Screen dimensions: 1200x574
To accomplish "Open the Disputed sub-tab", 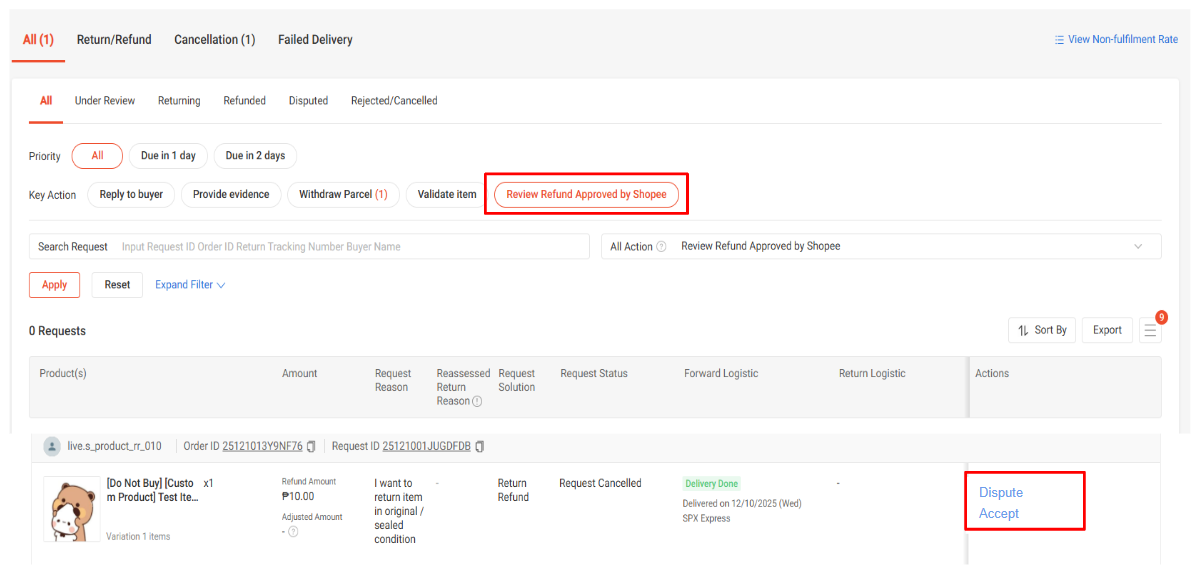I will pyautogui.click(x=308, y=101).
